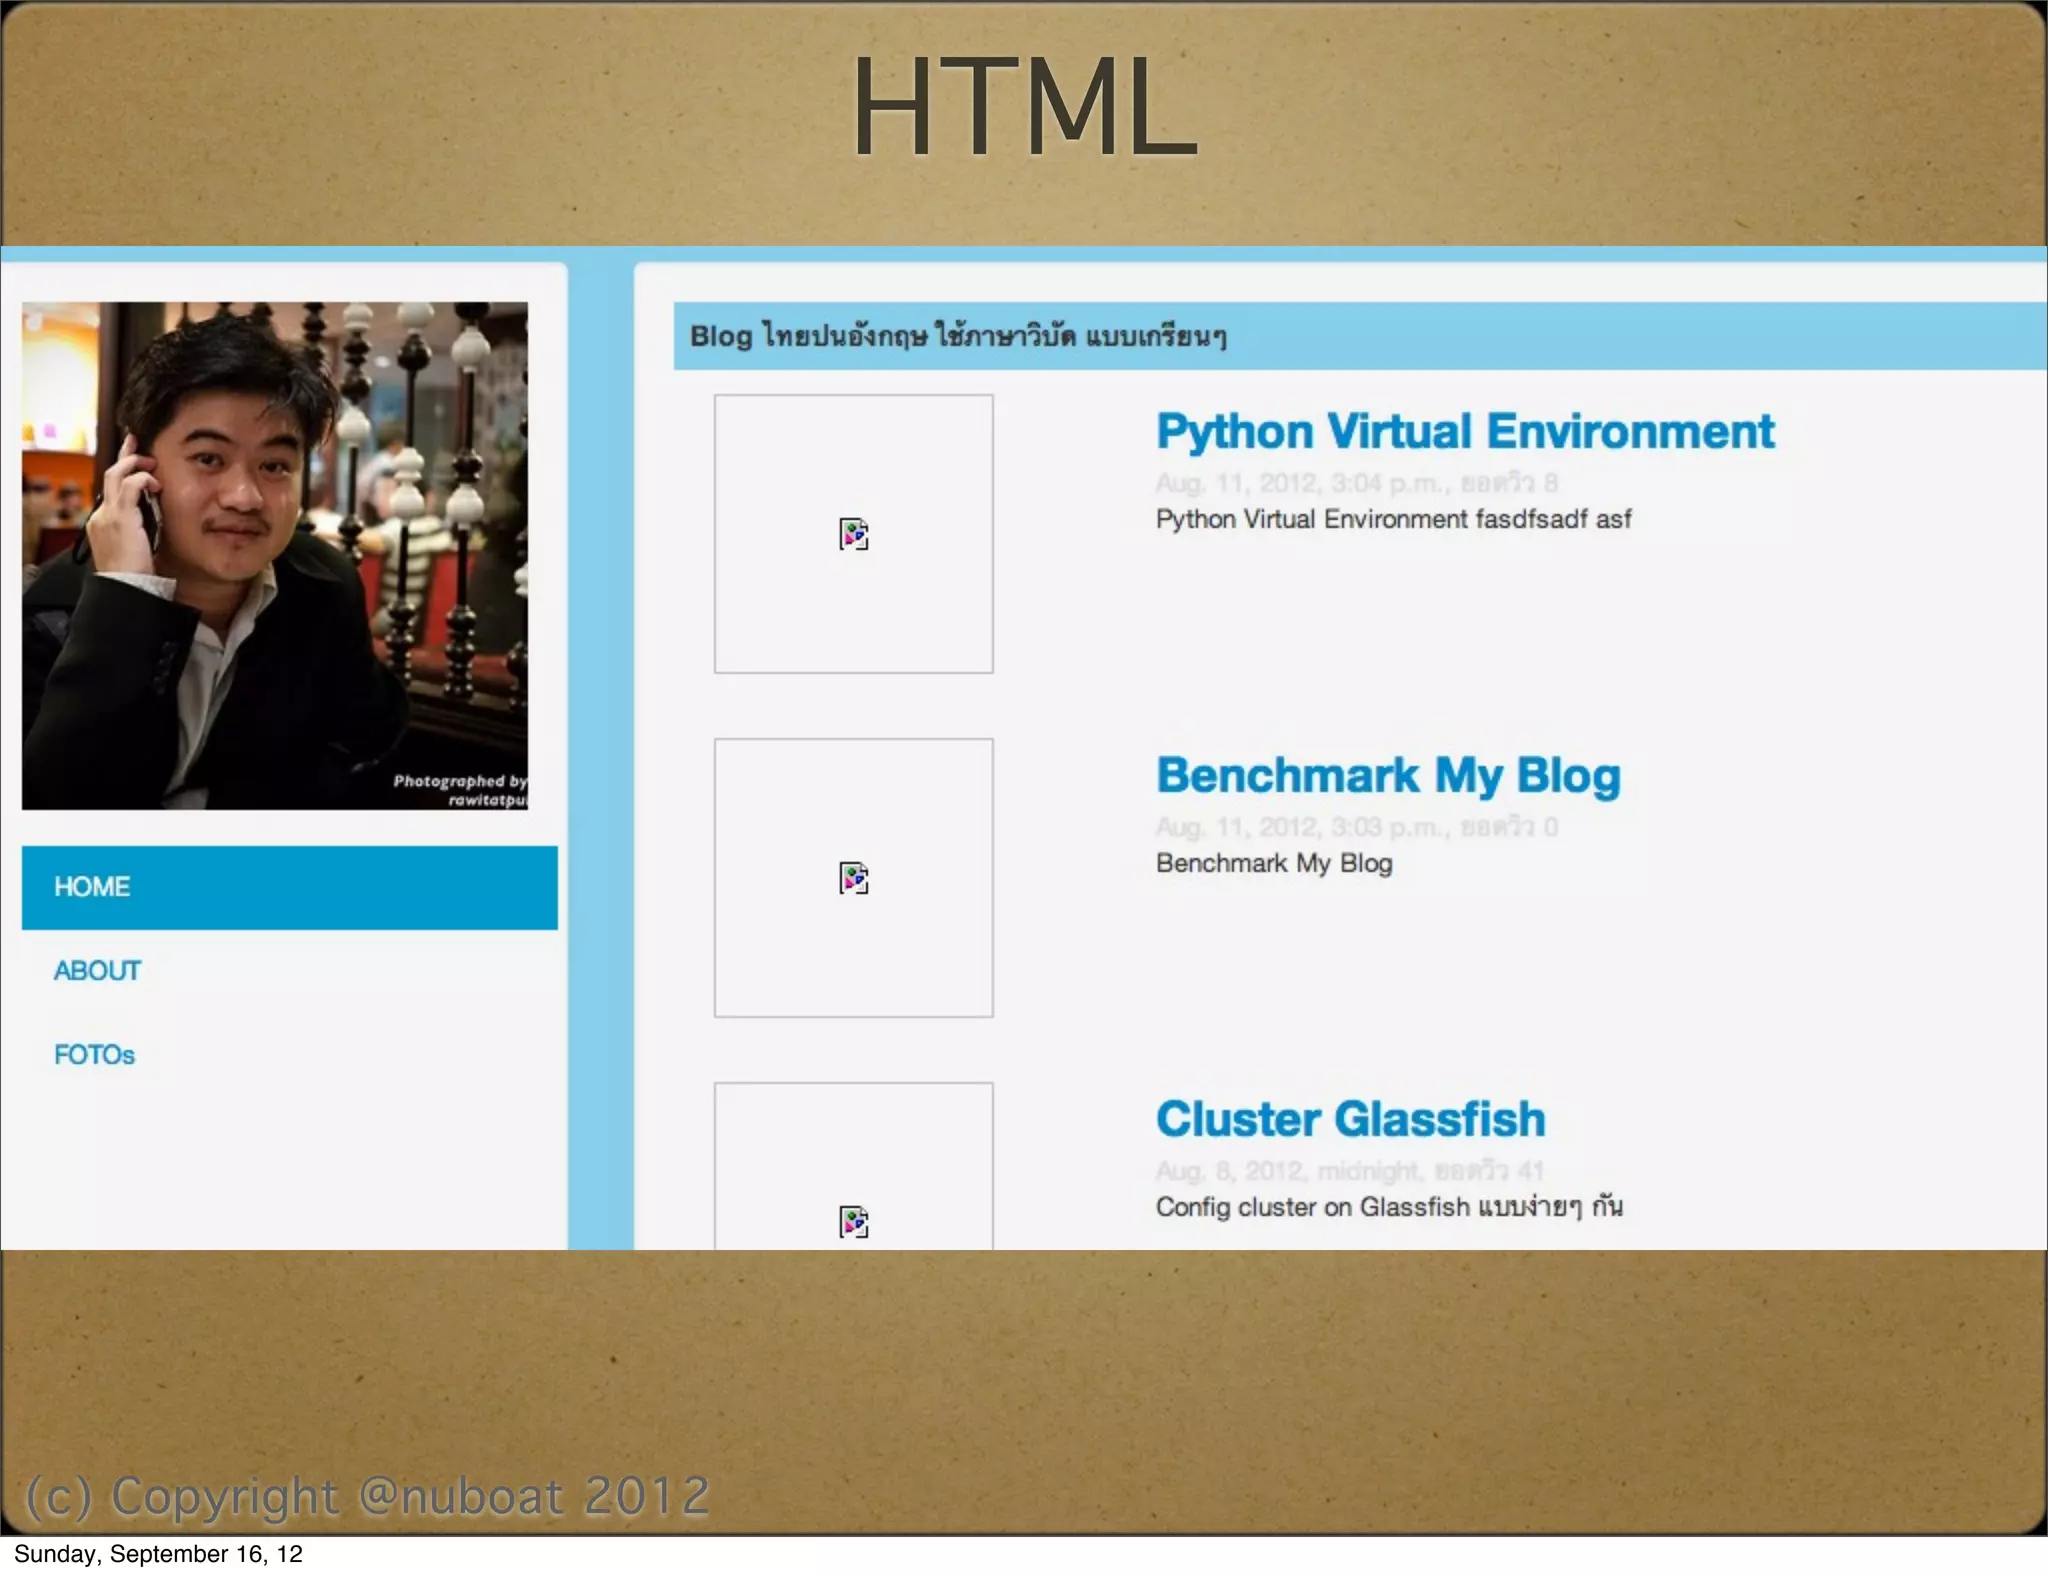Select the 'Benchmark My Blog' summary text
The width and height of the screenshot is (2048, 1576).
(1274, 863)
